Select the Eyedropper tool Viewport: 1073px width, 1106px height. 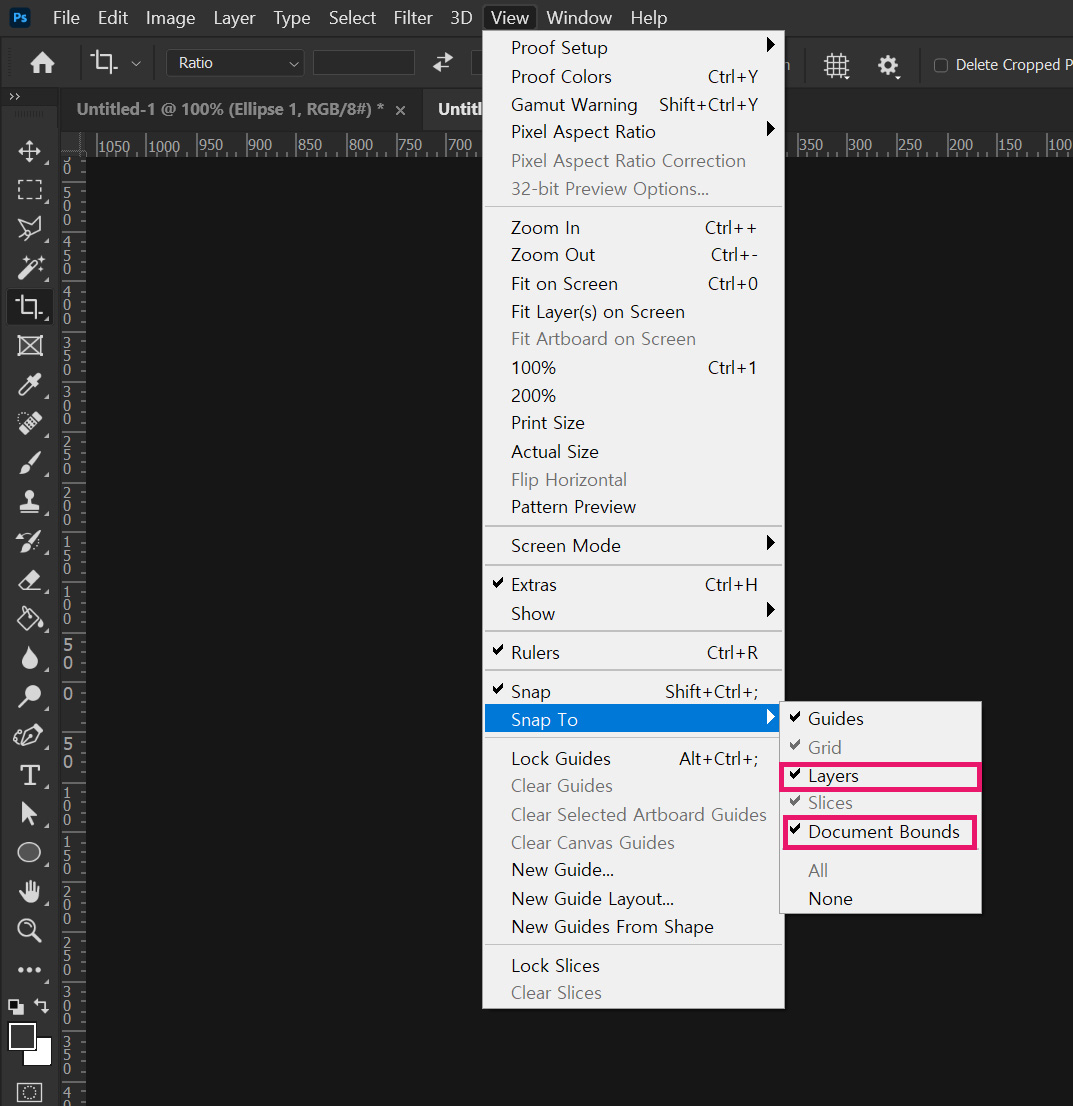point(29,384)
